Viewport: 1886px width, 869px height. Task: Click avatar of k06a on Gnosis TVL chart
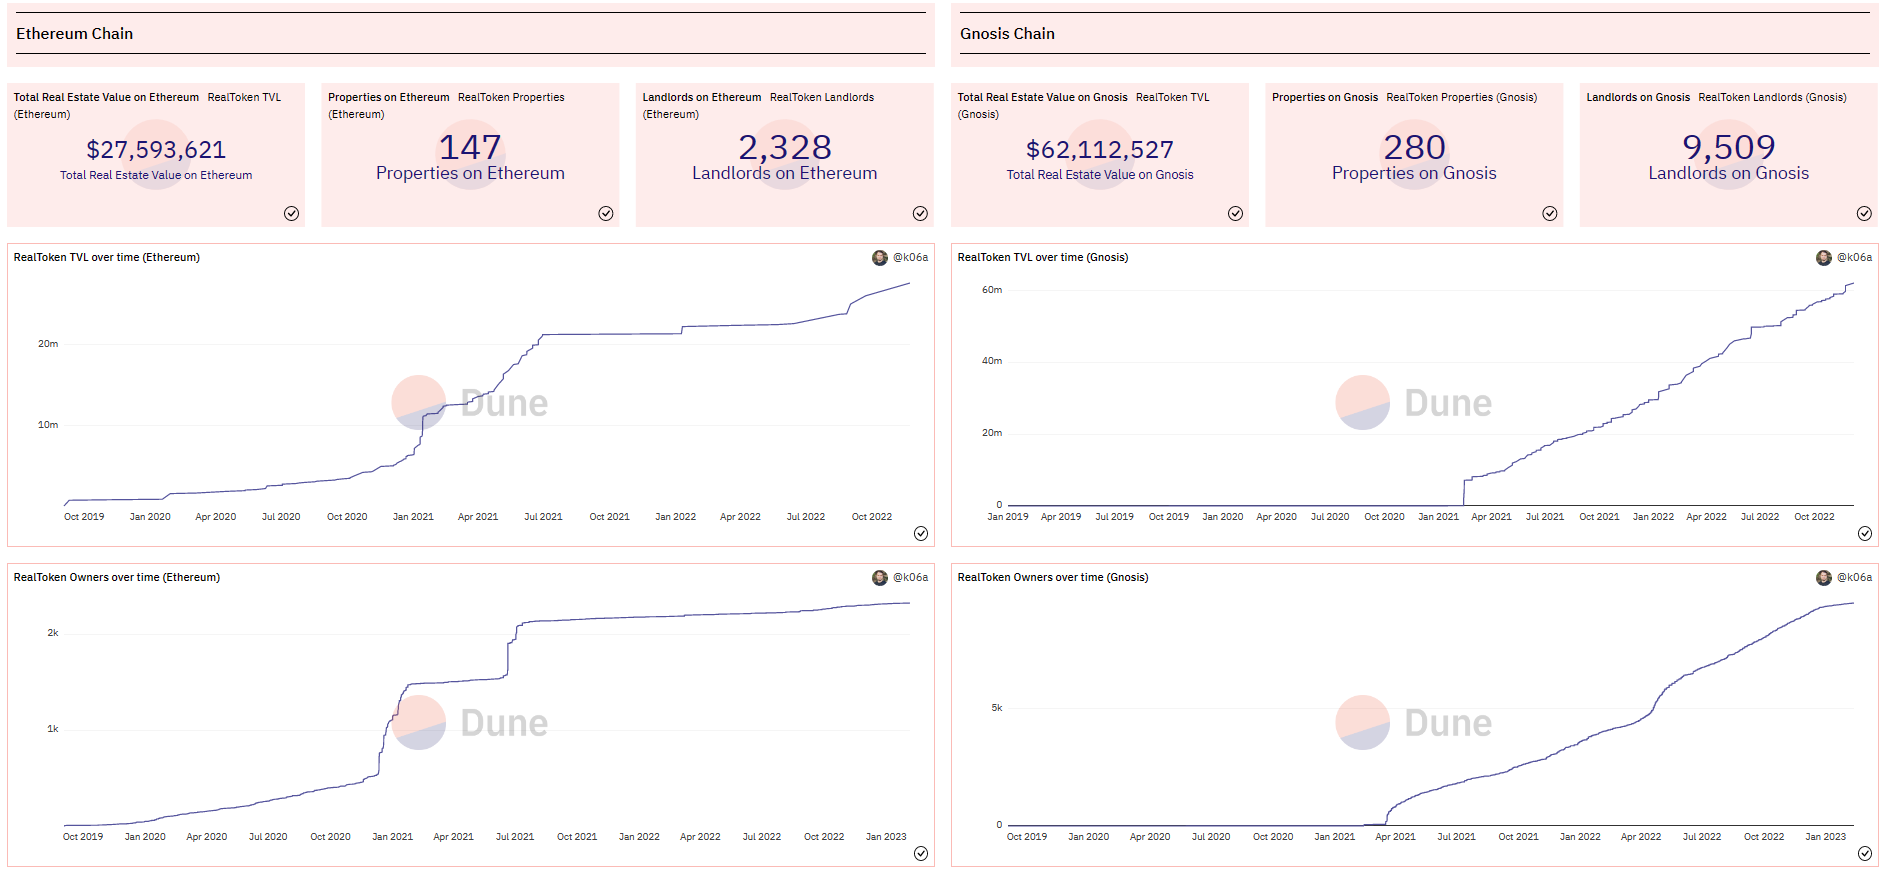click(1823, 258)
